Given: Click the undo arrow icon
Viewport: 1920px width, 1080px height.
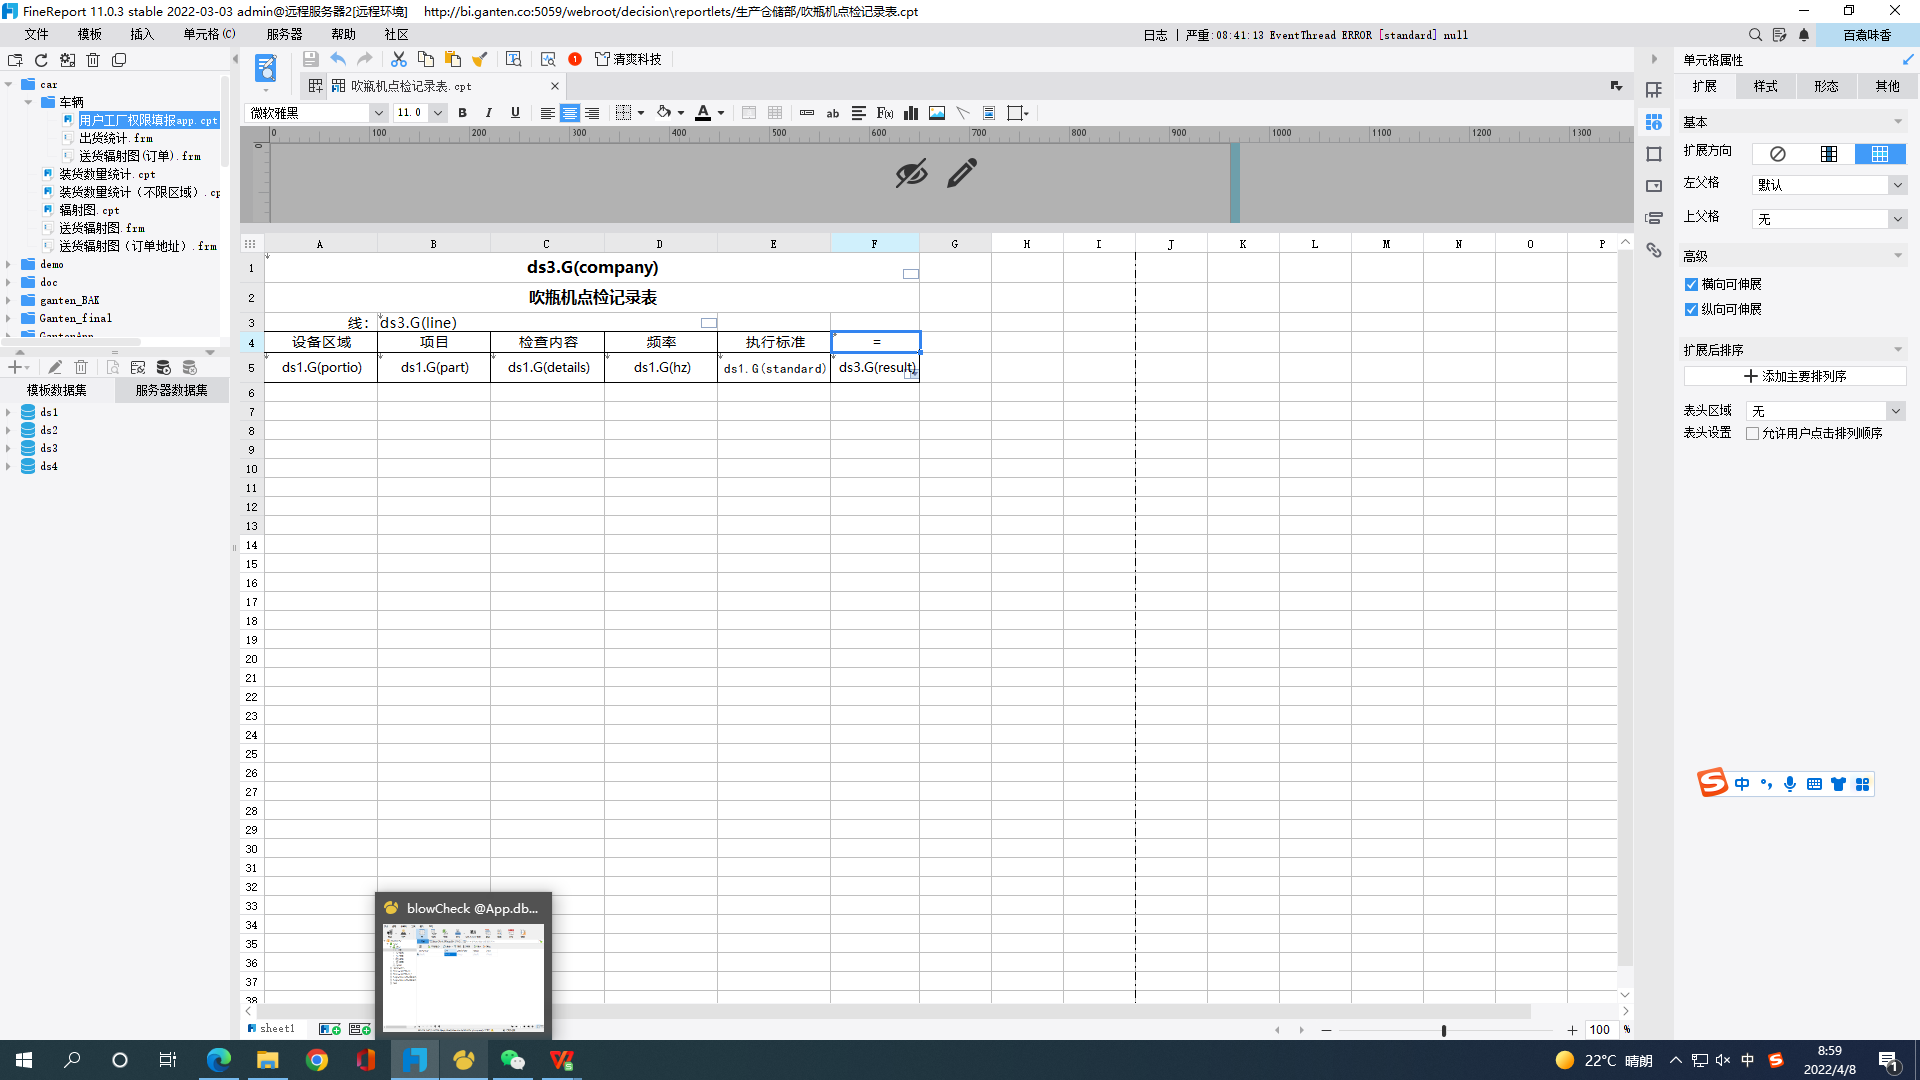Looking at the screenshot, I should click(338, 59).
